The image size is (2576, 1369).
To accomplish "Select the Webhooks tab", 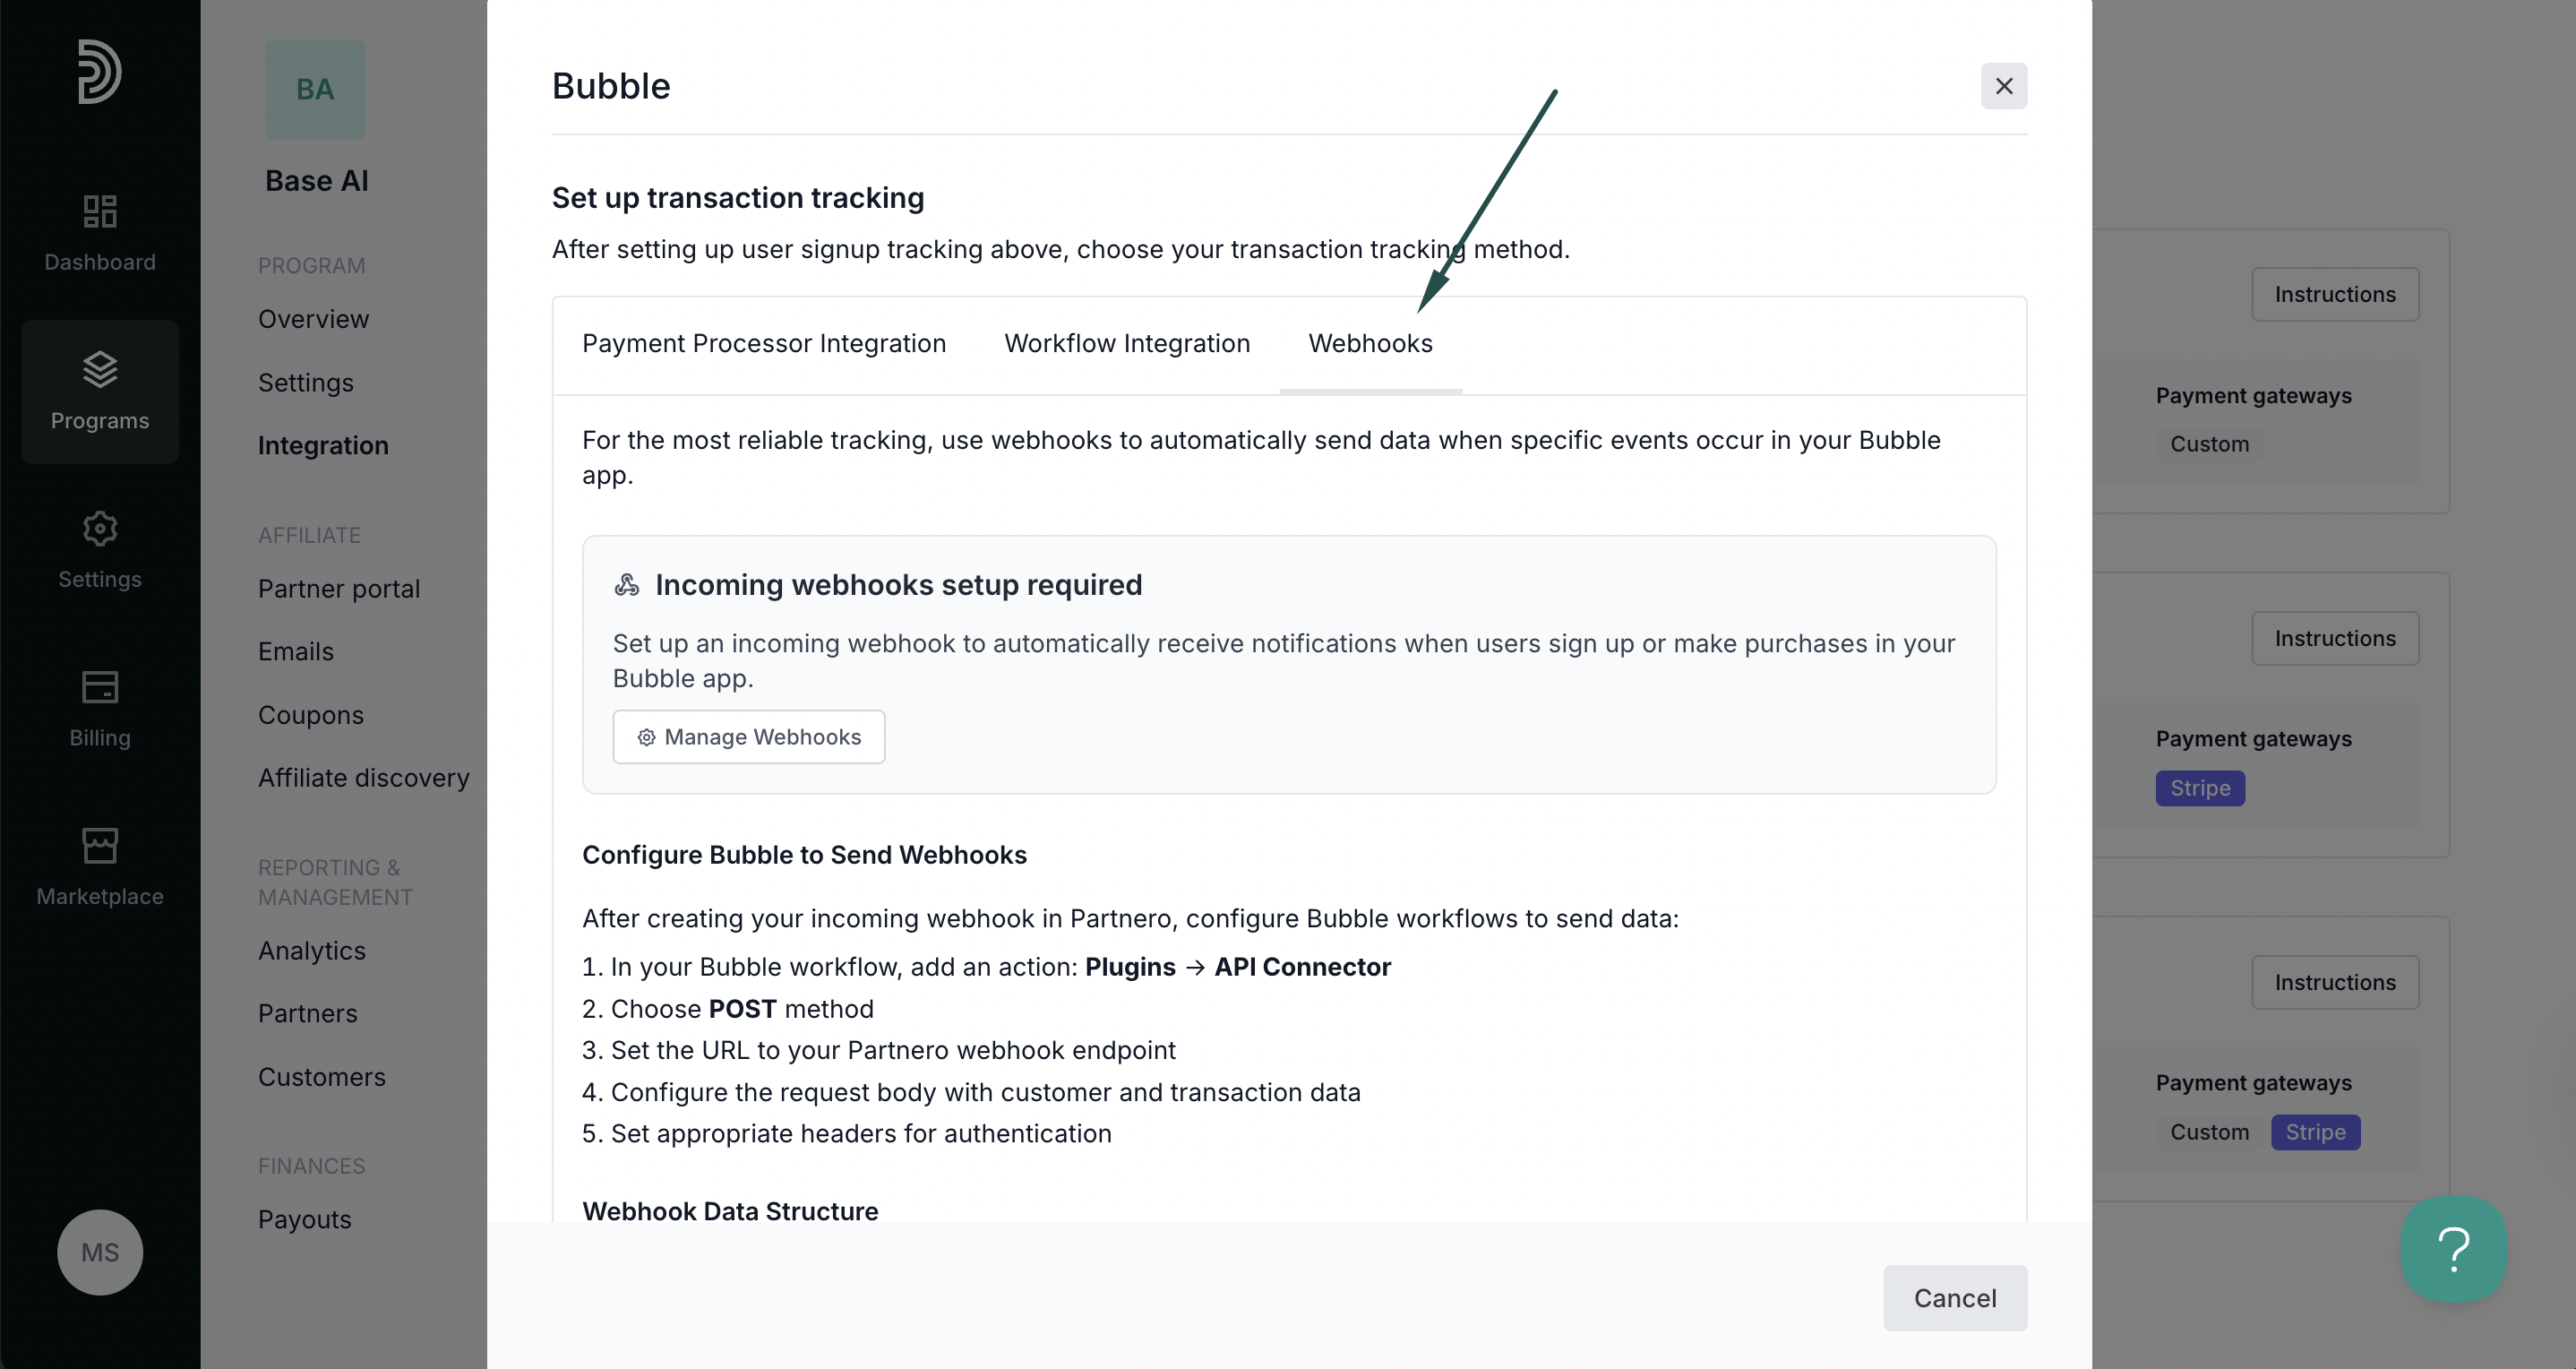I will click(1370, 343).
